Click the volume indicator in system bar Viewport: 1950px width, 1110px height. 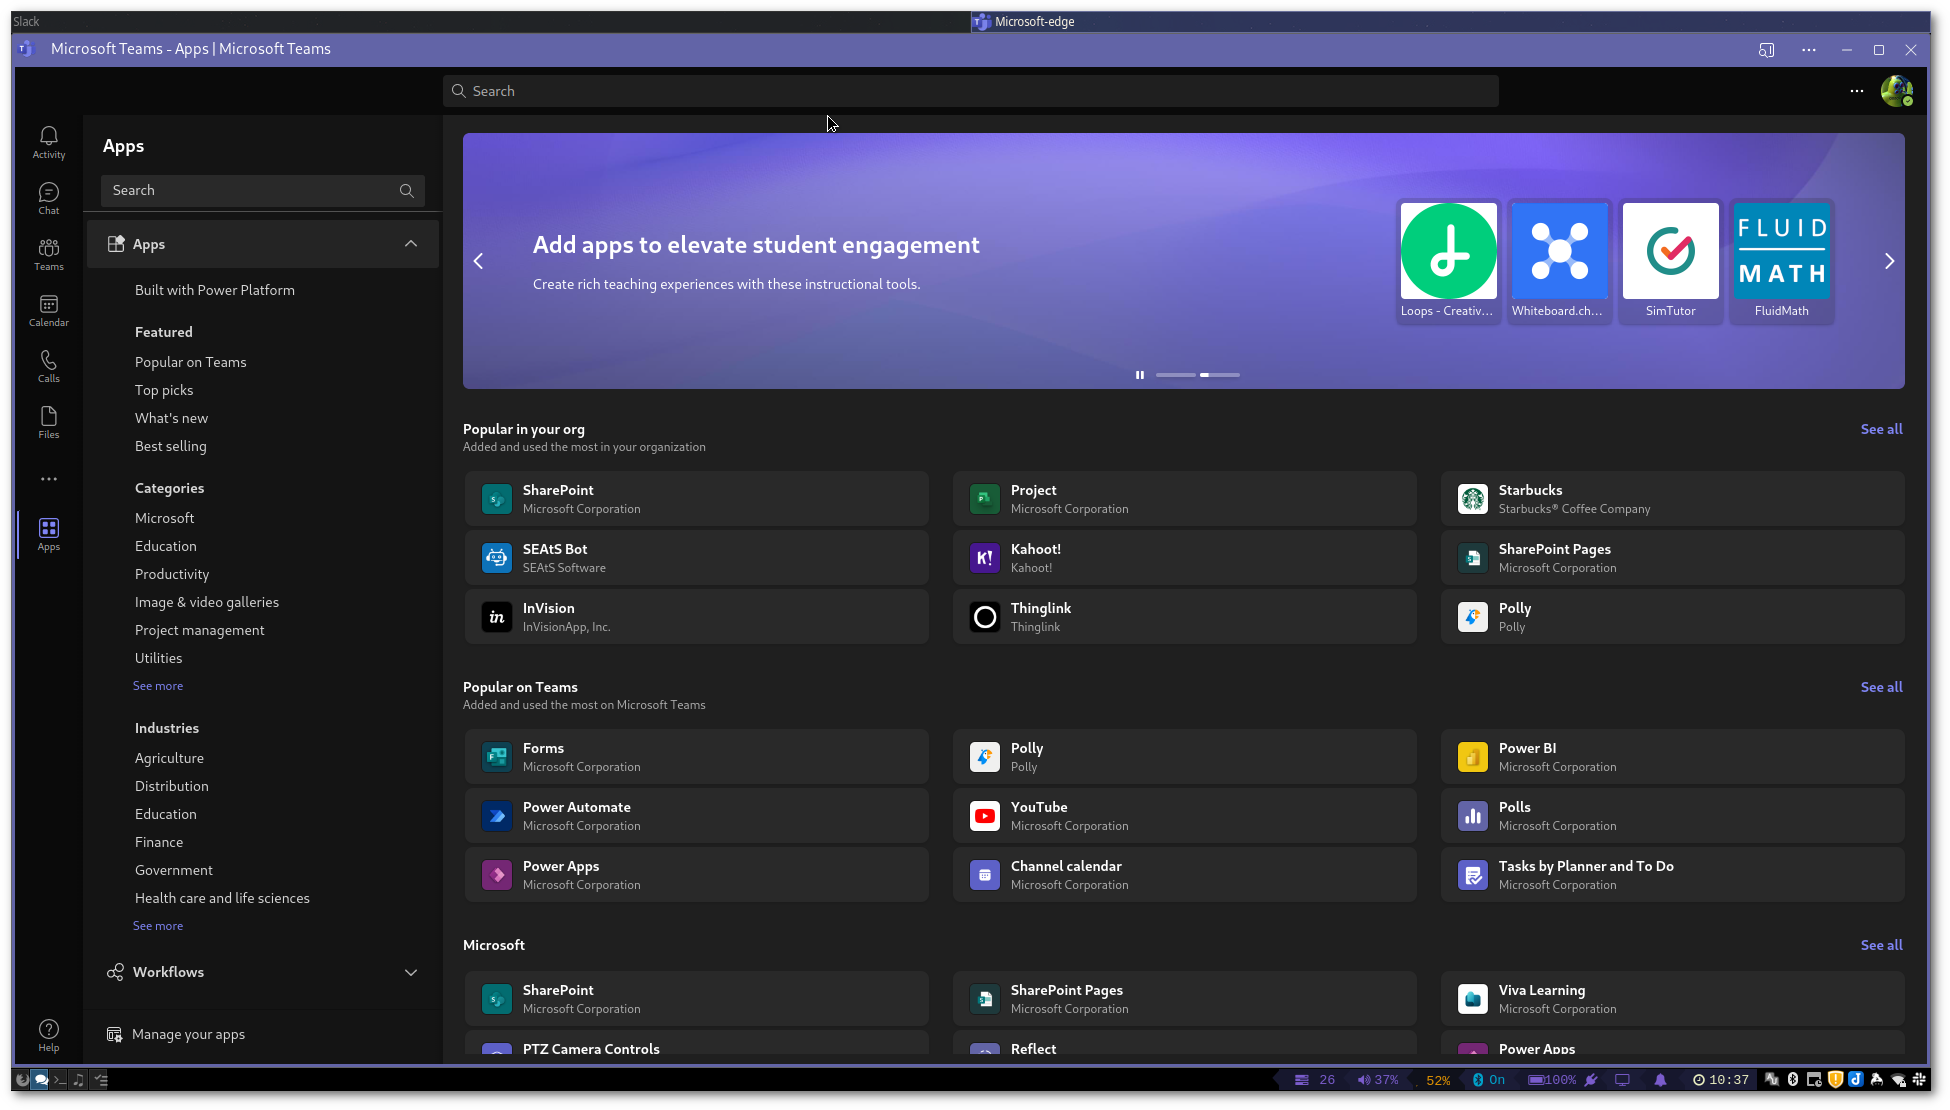click(1377, 1080)
